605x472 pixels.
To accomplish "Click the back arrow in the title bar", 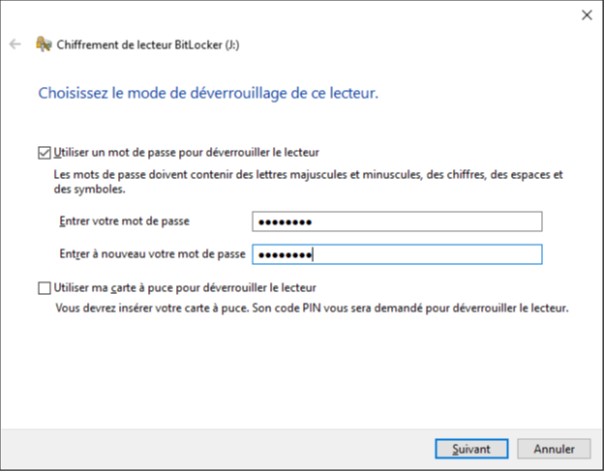I will click(14, 44).
